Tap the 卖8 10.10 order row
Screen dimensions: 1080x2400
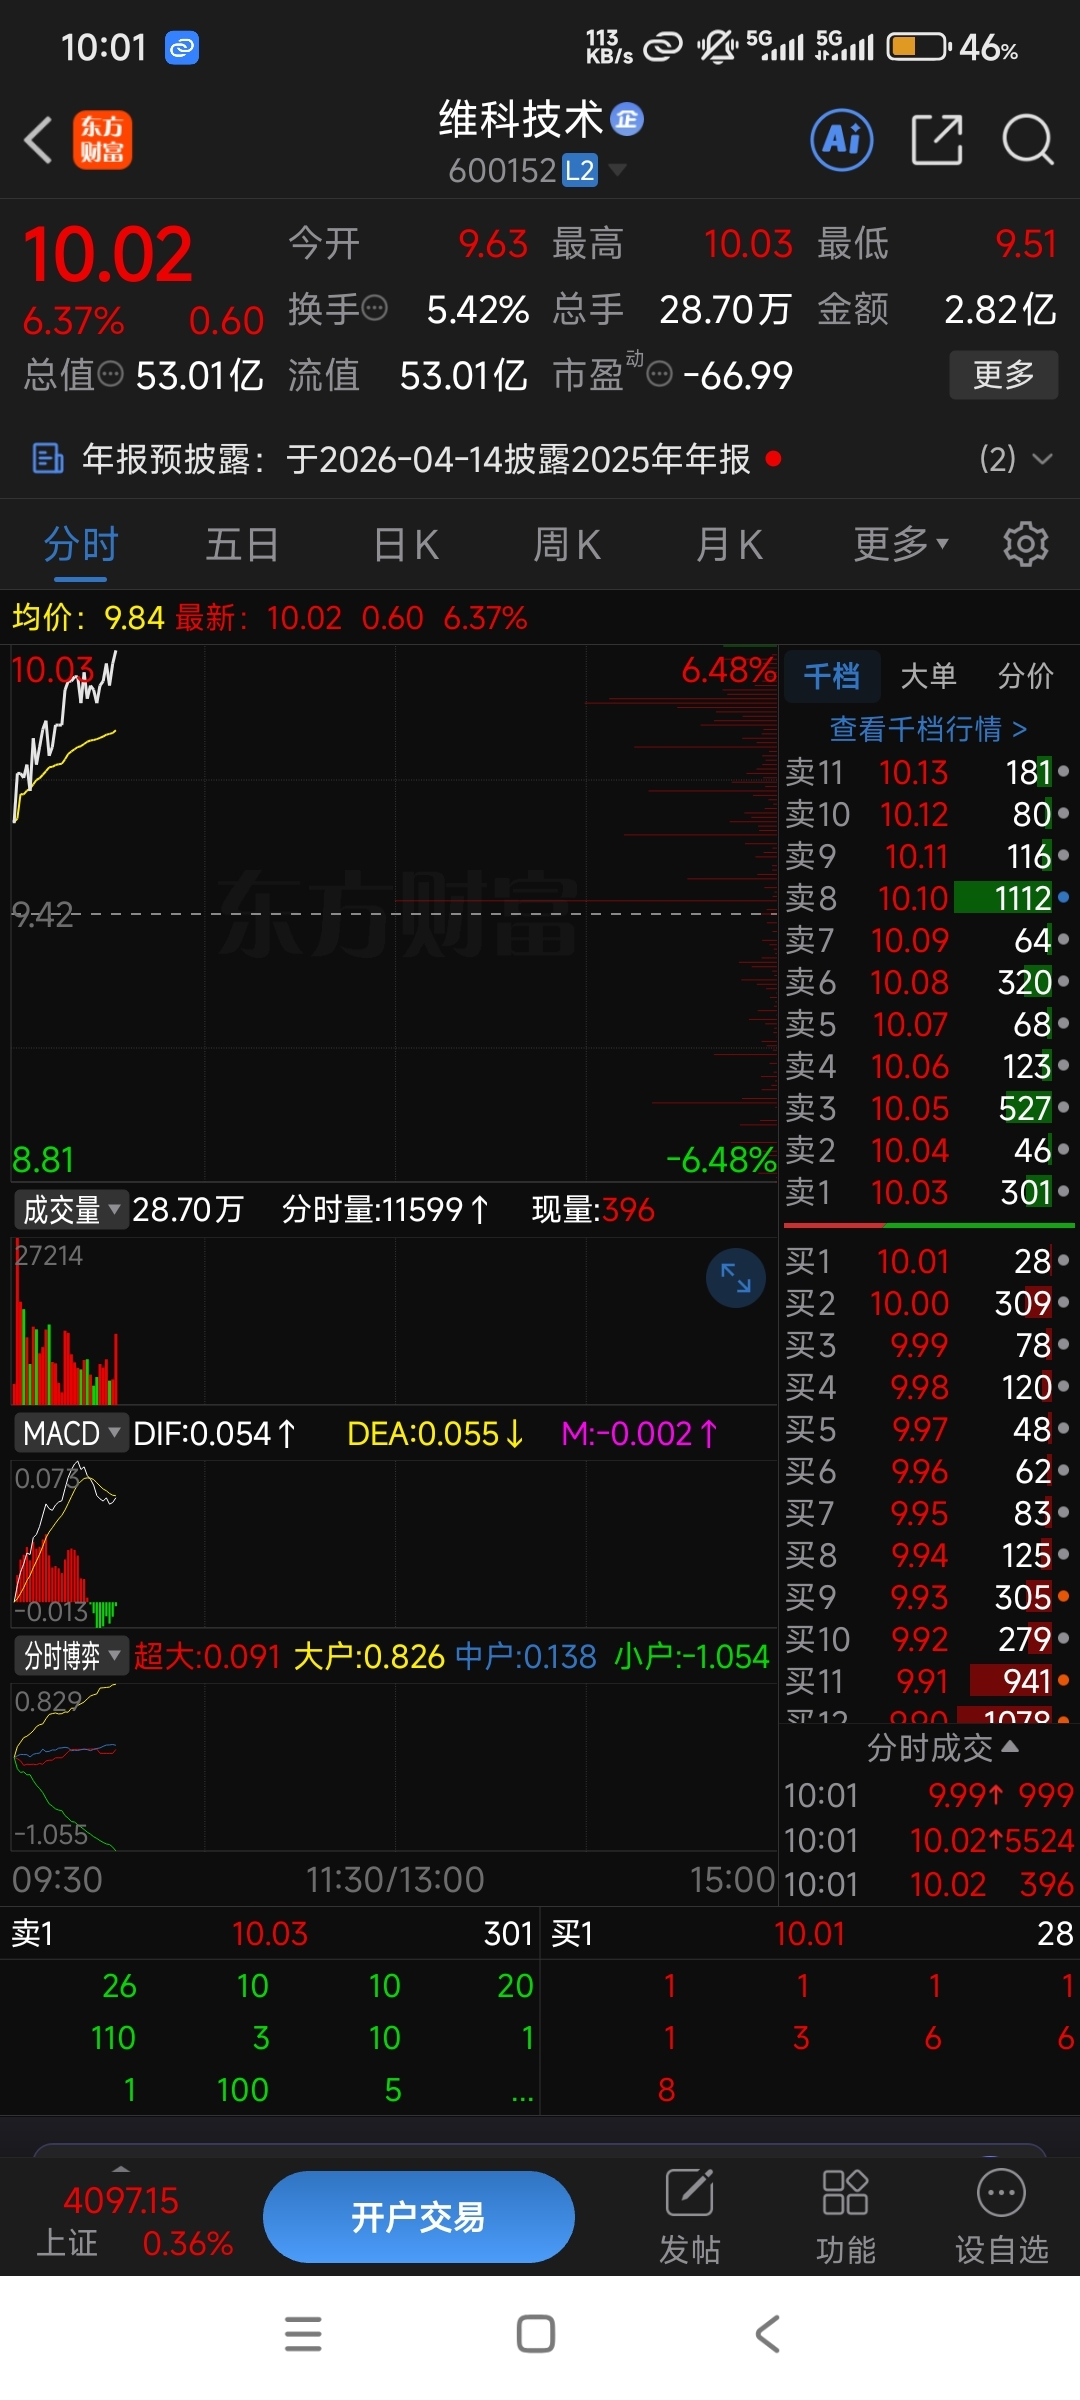(928, 898)
